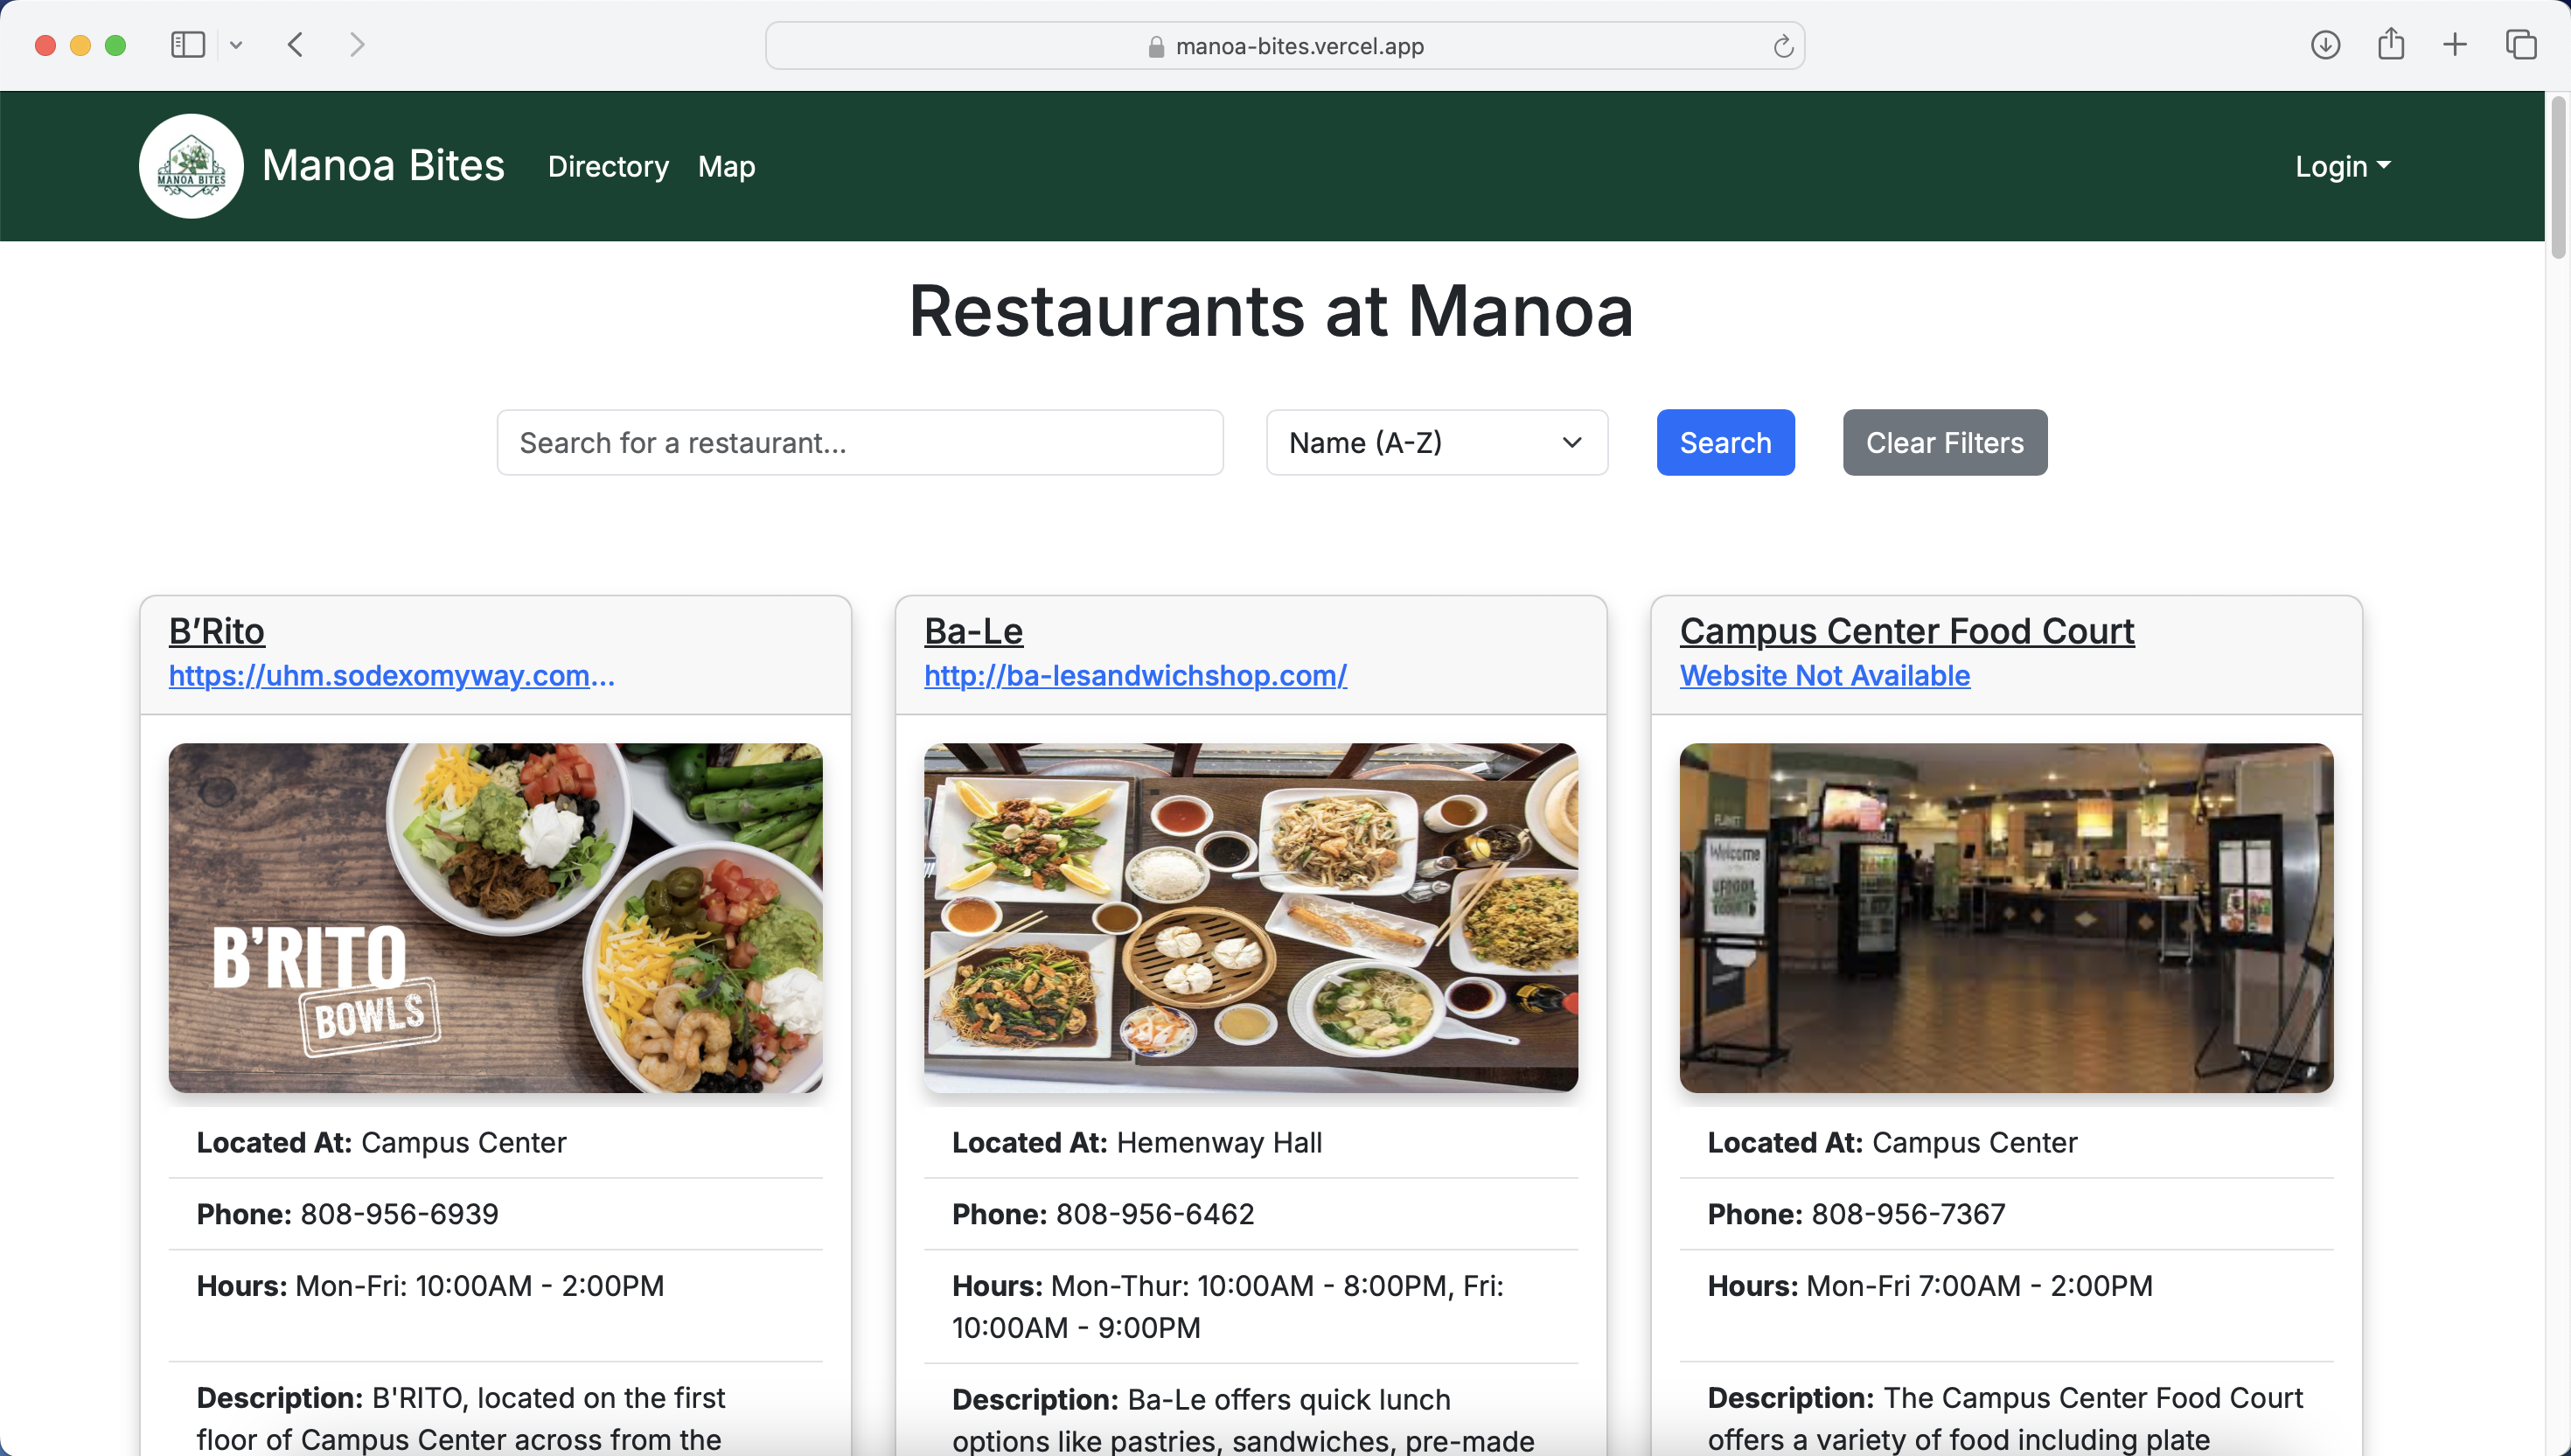2571x1456 pixels.
Task: Reload the page with the refresh icon
Action: click(1782, 46)
